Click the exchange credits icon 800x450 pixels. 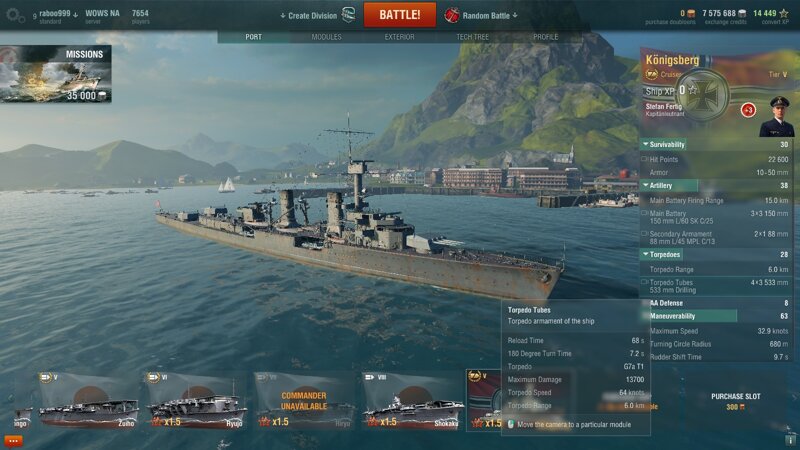click(x=742, y=13)
